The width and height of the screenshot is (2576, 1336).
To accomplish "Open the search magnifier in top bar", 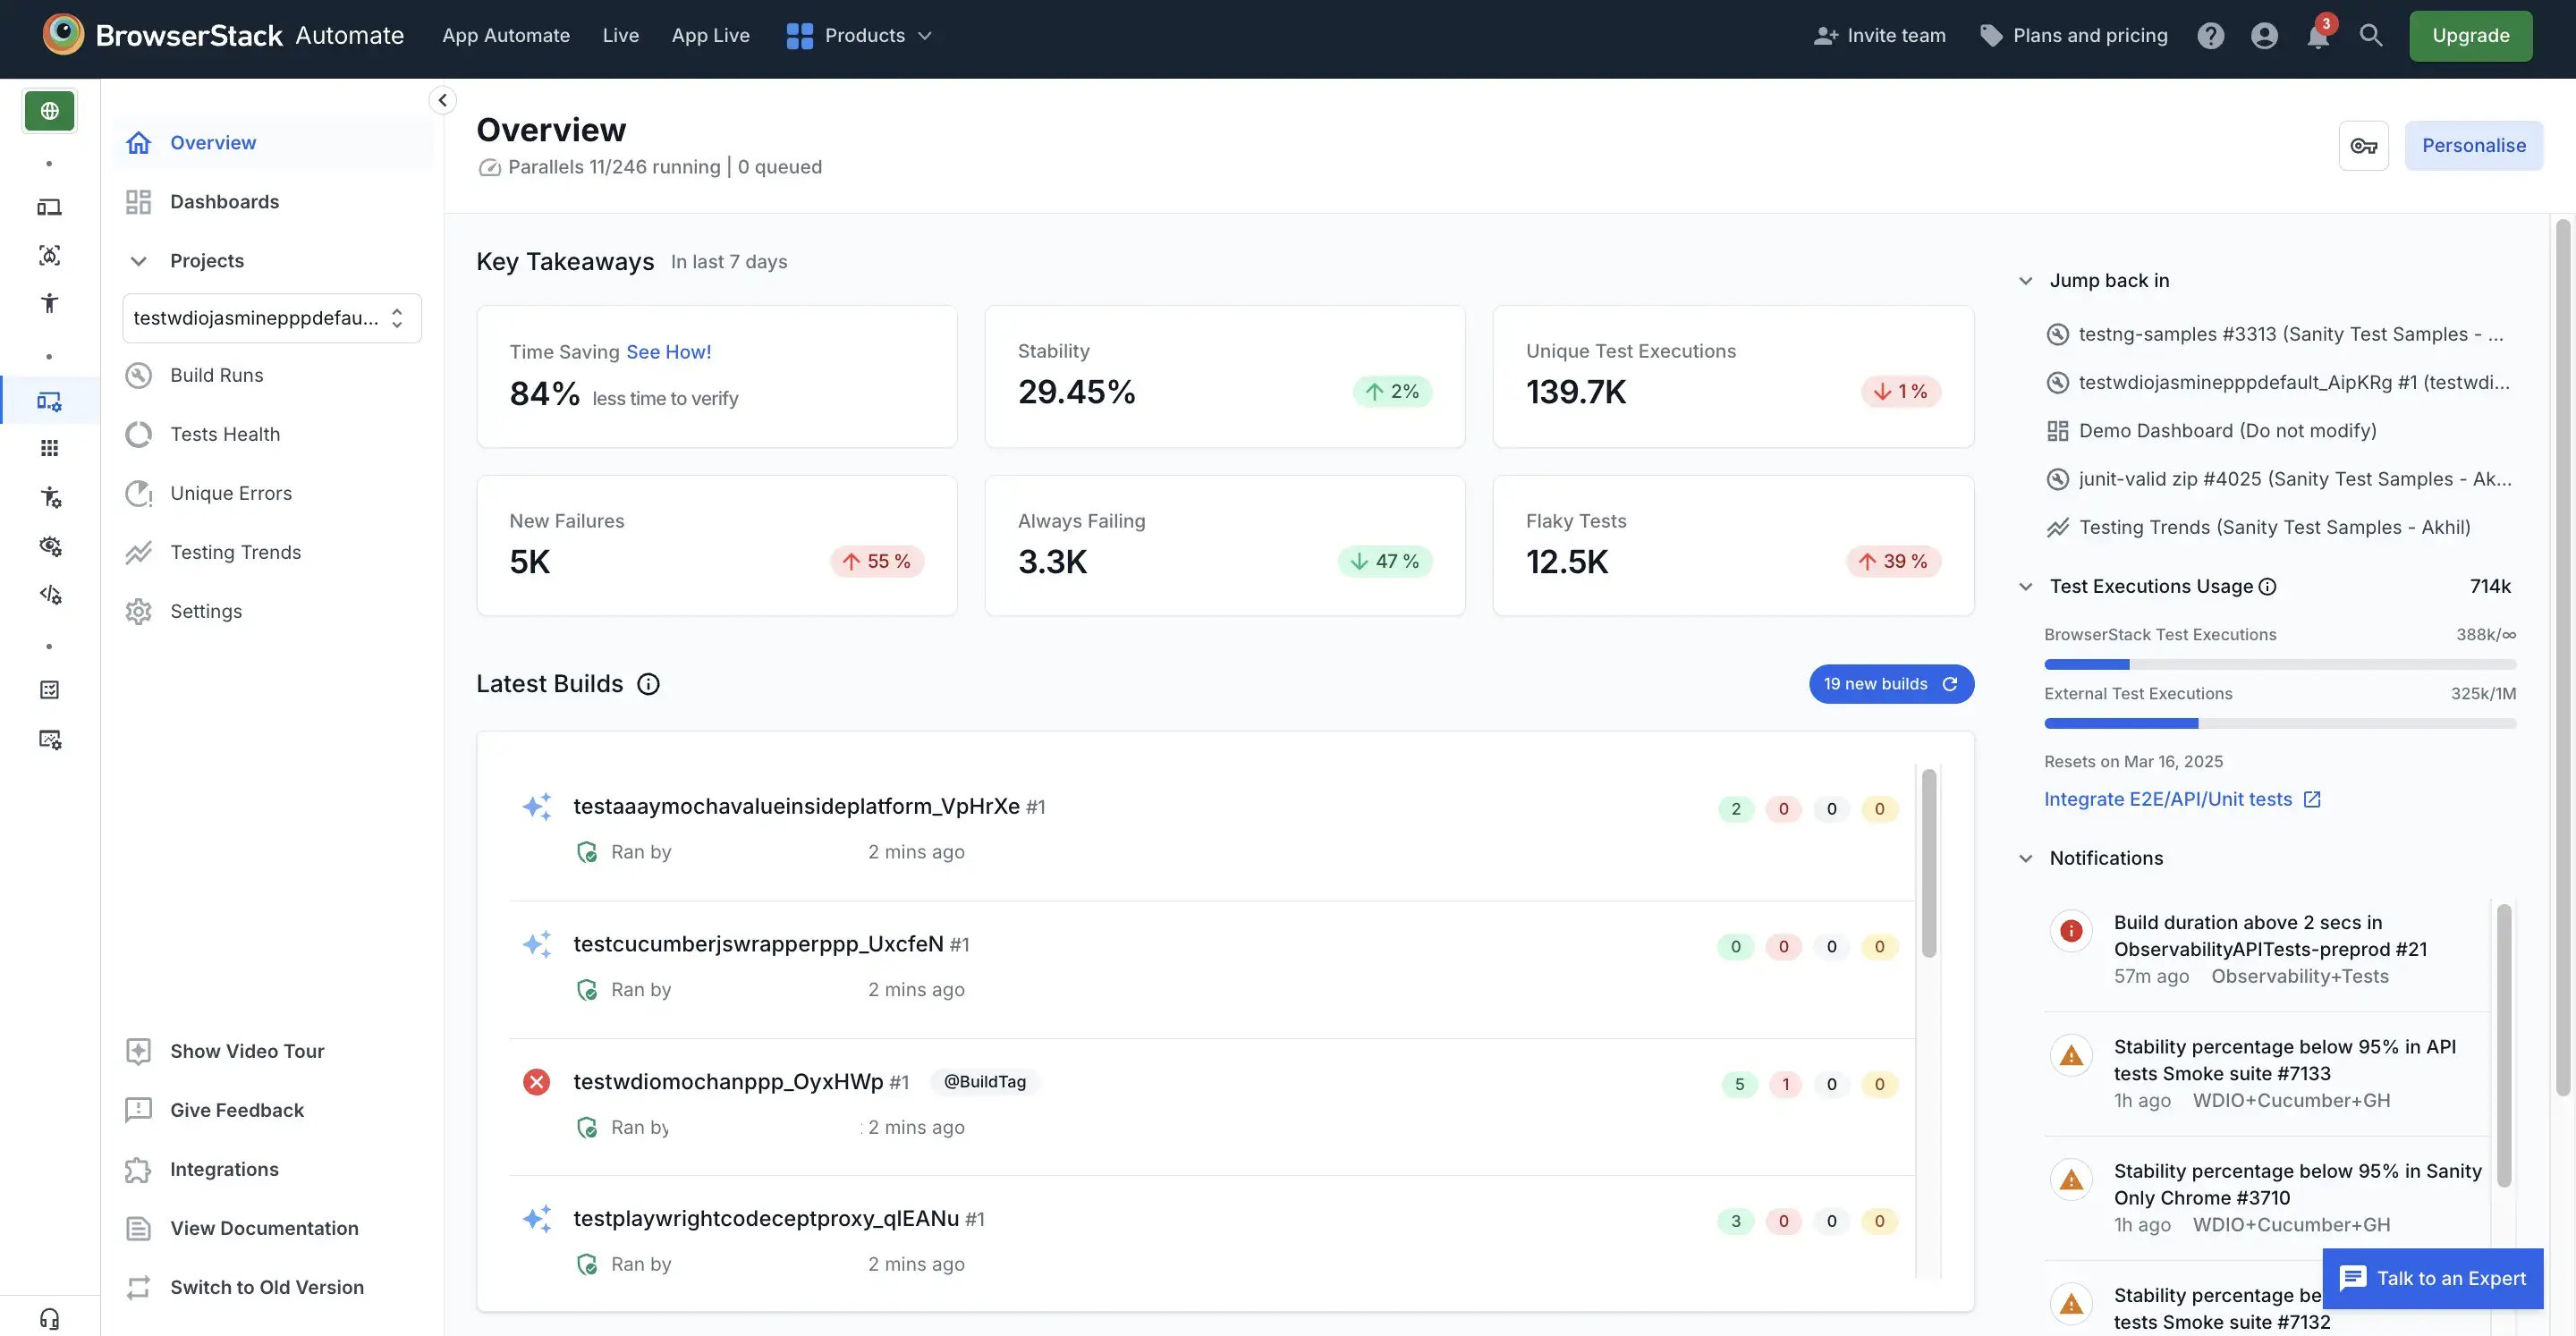I will (2372, 35).
